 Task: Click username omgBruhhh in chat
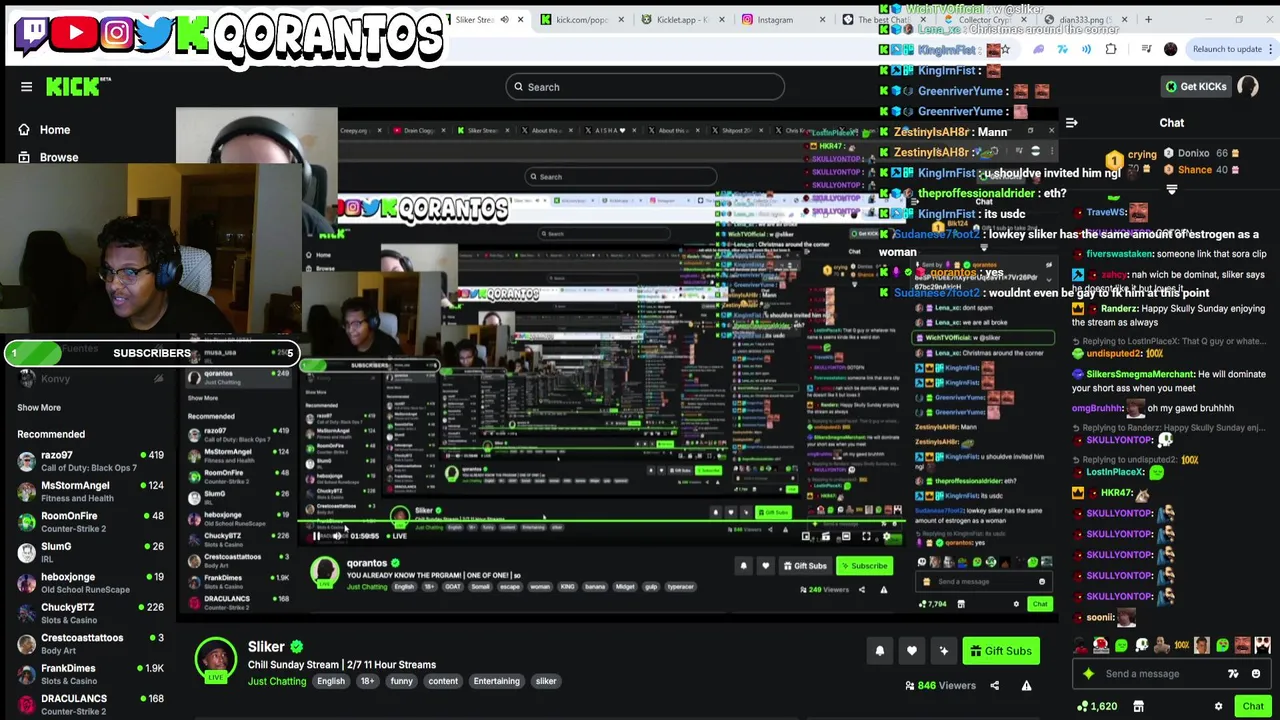tap(1098, 408)
